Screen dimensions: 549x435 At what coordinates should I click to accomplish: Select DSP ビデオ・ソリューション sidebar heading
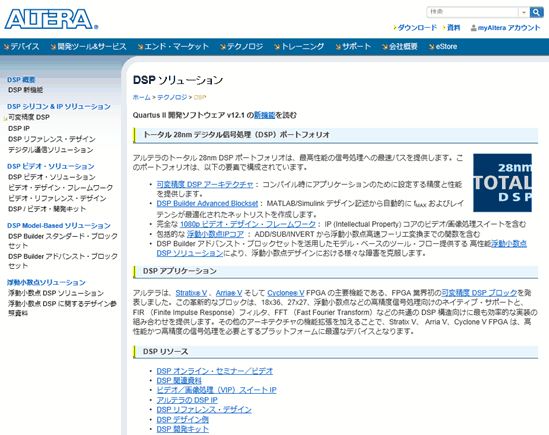(x=50, y=166)
